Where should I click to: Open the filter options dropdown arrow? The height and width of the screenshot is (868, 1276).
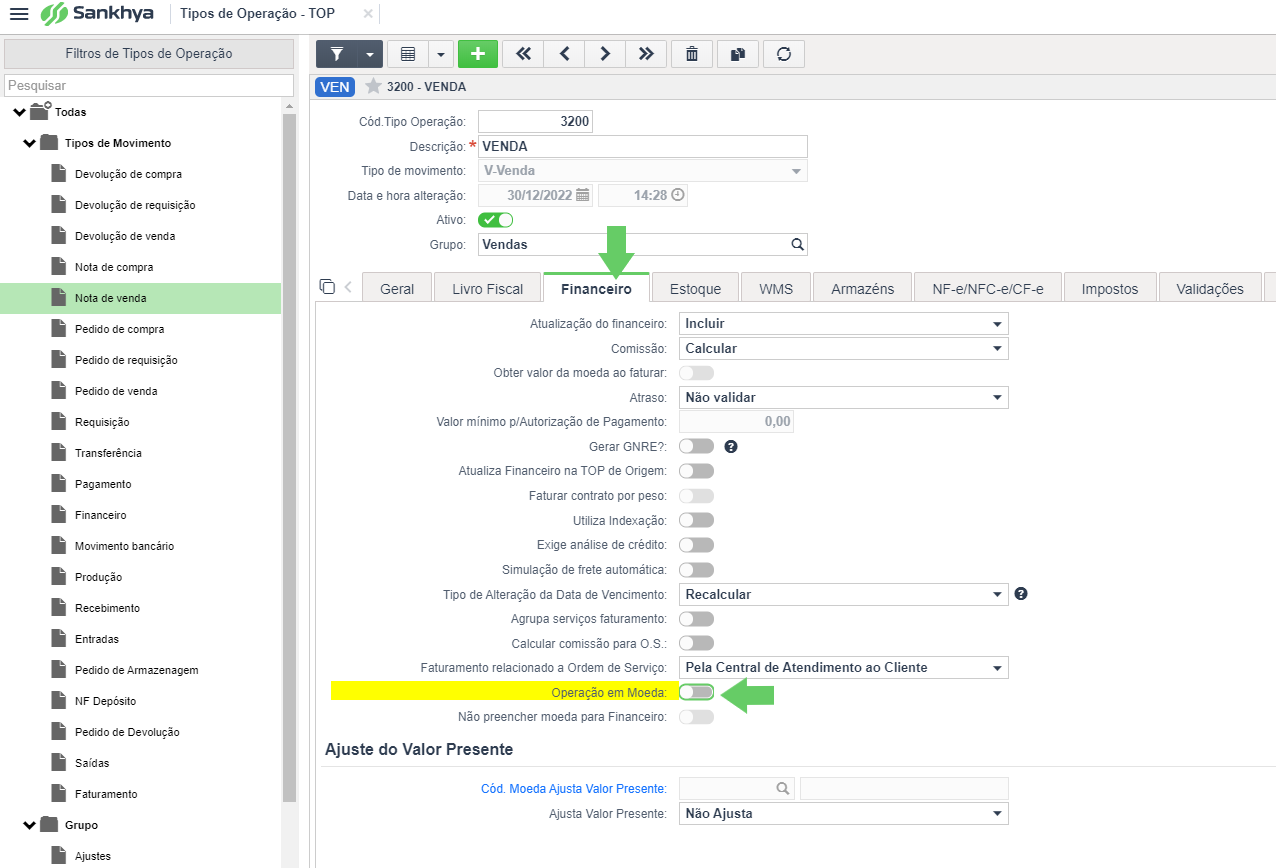[x=370, y=54]
